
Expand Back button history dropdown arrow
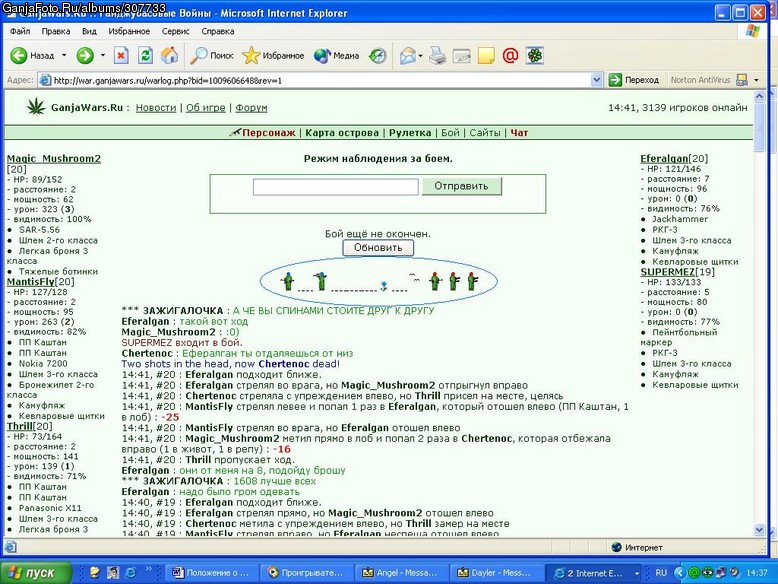pyautogui.click(x=64, y=55)
